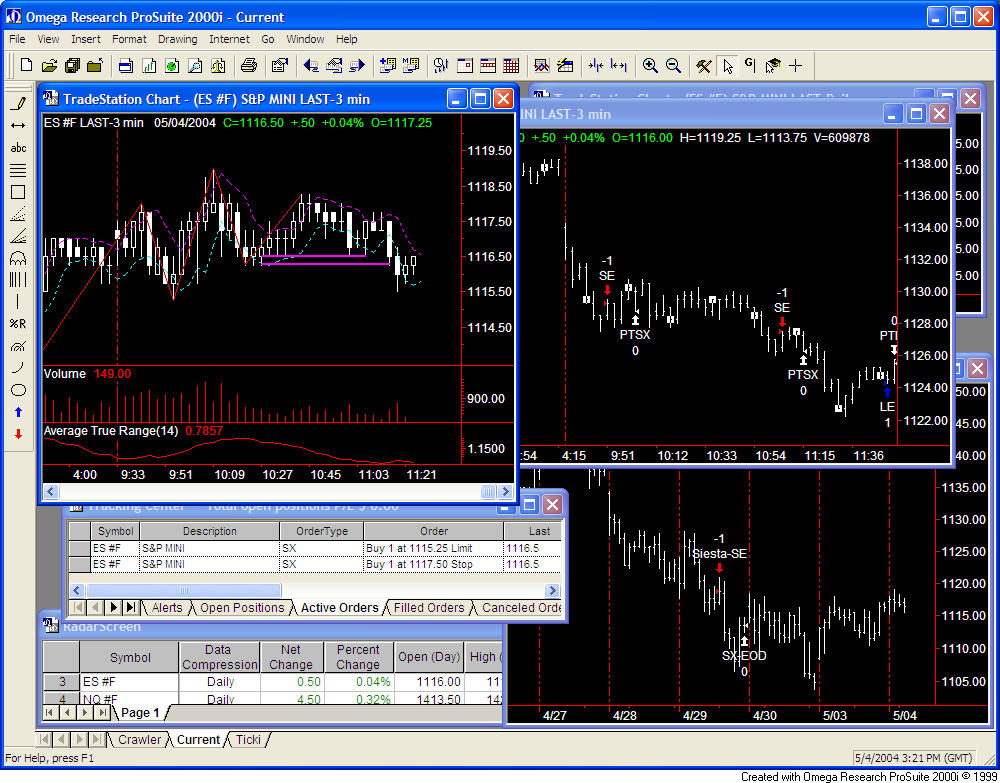Click the clock in the status bar
Screen dimensions: 1000x783
click(913, 758)
